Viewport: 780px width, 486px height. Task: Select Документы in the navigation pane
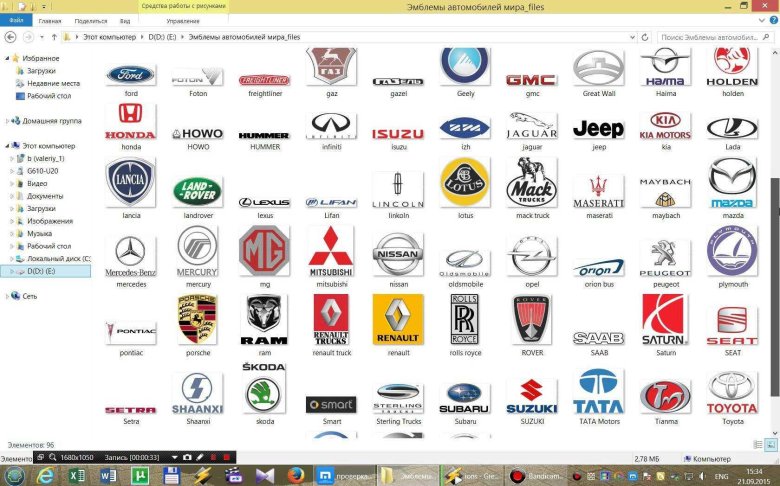(x=45, y=196)
